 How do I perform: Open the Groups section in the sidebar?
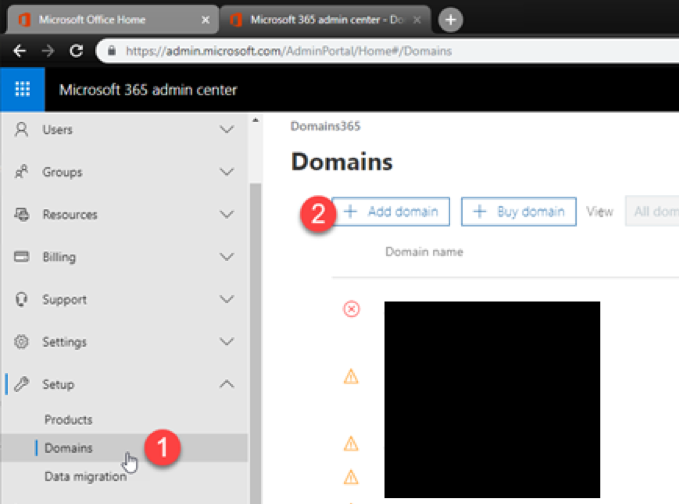click(x=124, y=172)
